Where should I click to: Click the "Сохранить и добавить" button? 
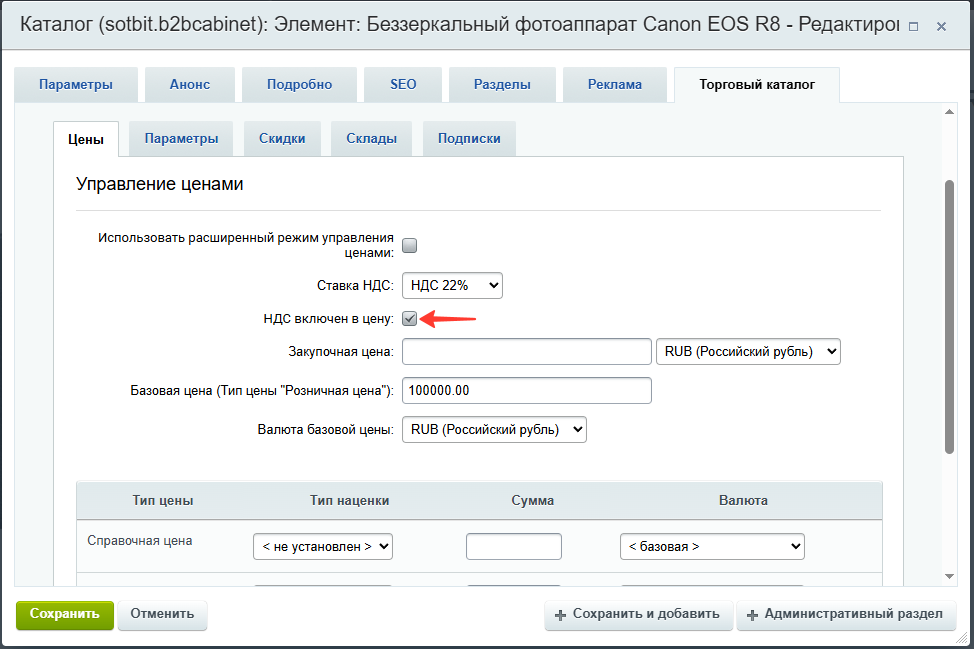[x=639, y=614]
